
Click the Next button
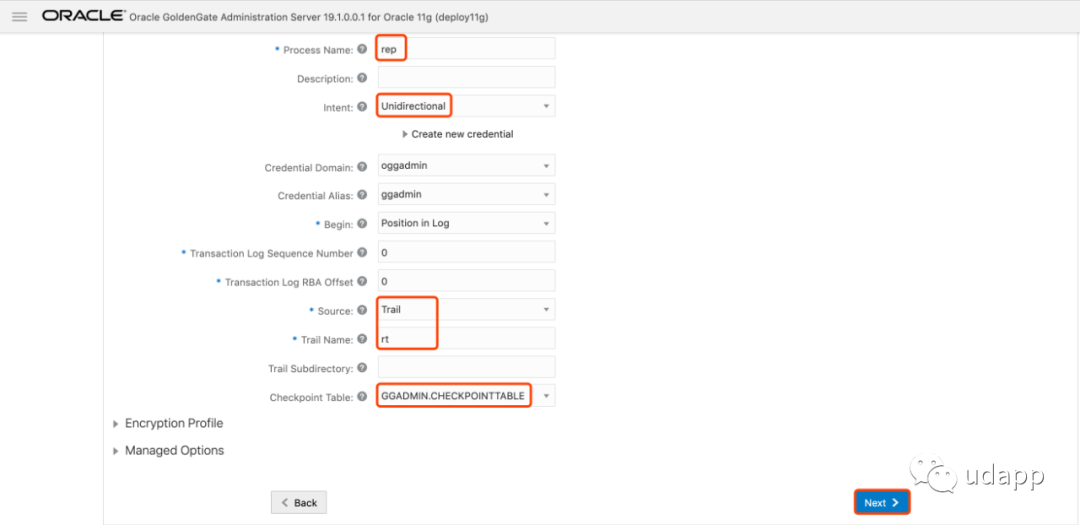click(x=881, y=503)
